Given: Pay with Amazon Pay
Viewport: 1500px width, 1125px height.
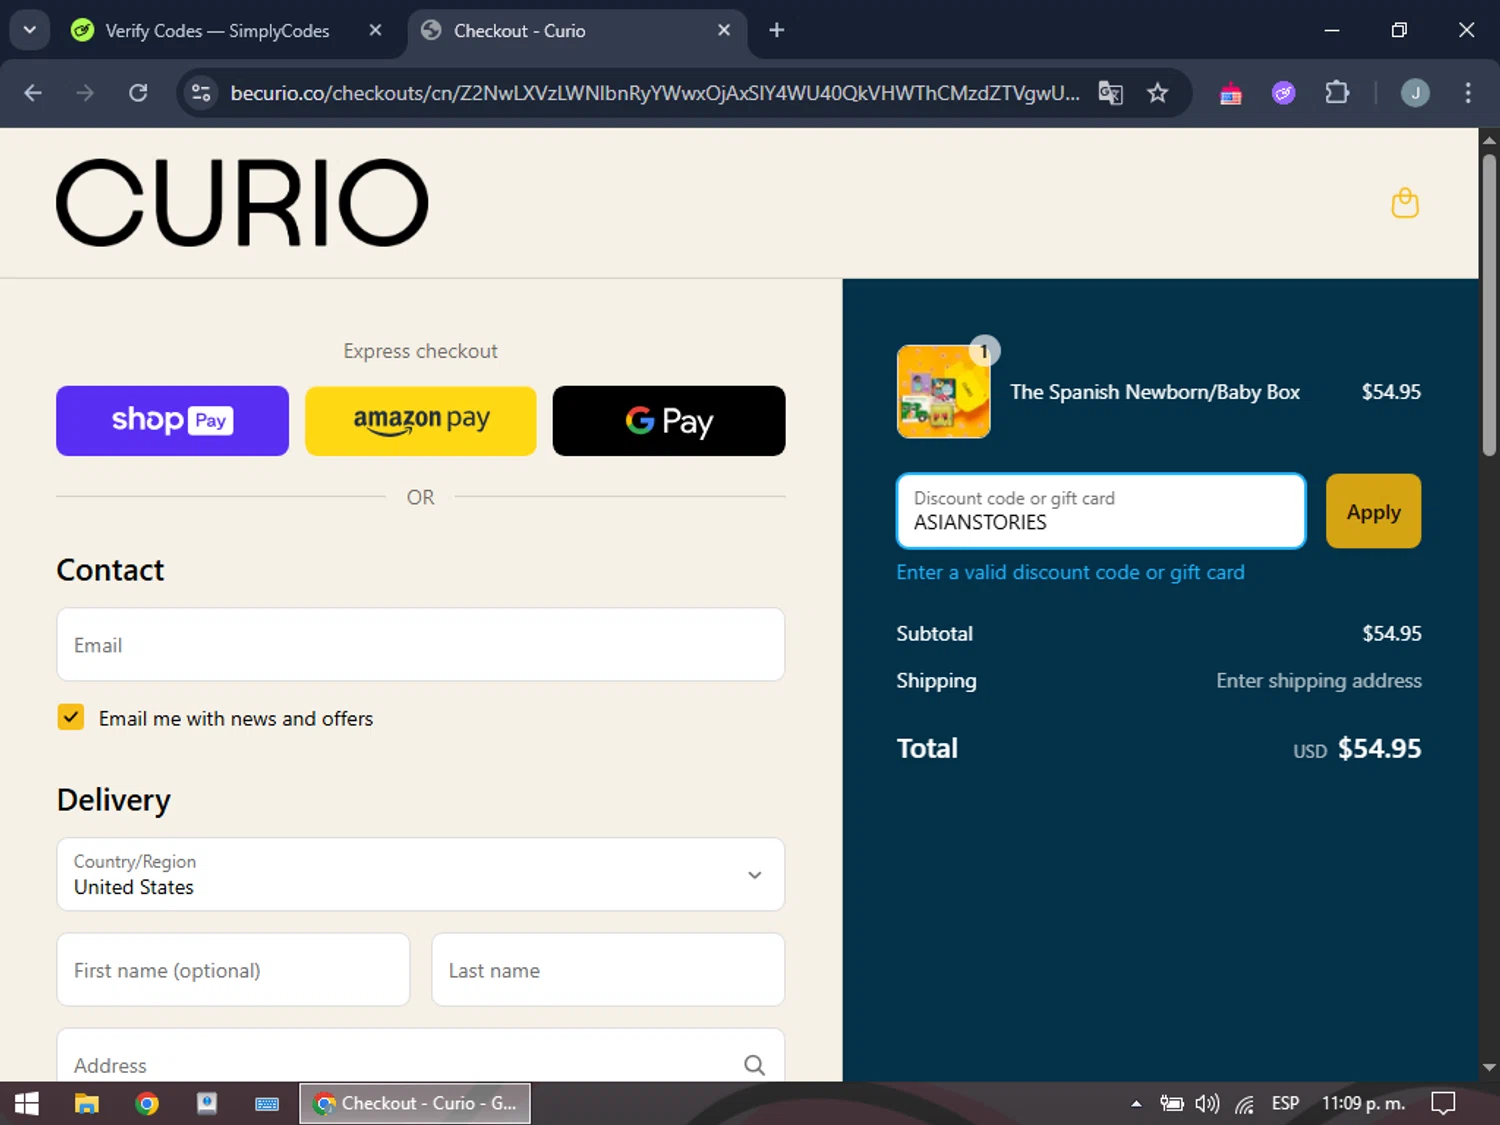Looking at the screenshot, I should 421,421.
